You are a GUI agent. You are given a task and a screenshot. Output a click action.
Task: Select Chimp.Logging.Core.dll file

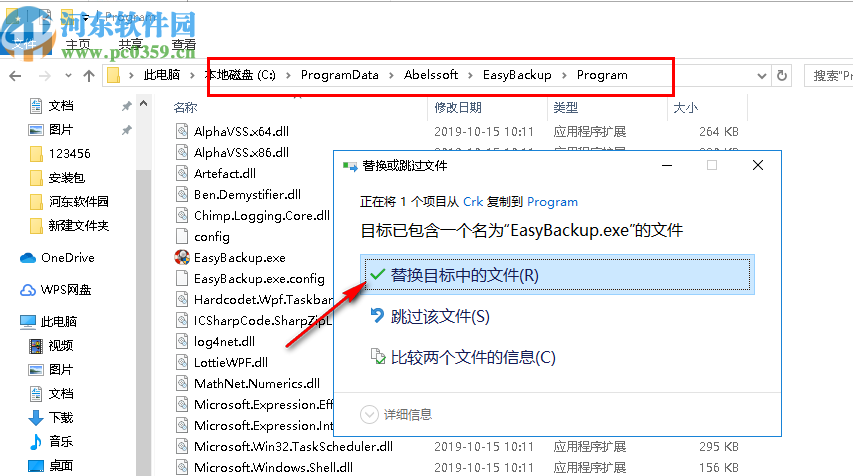[262, 215]
